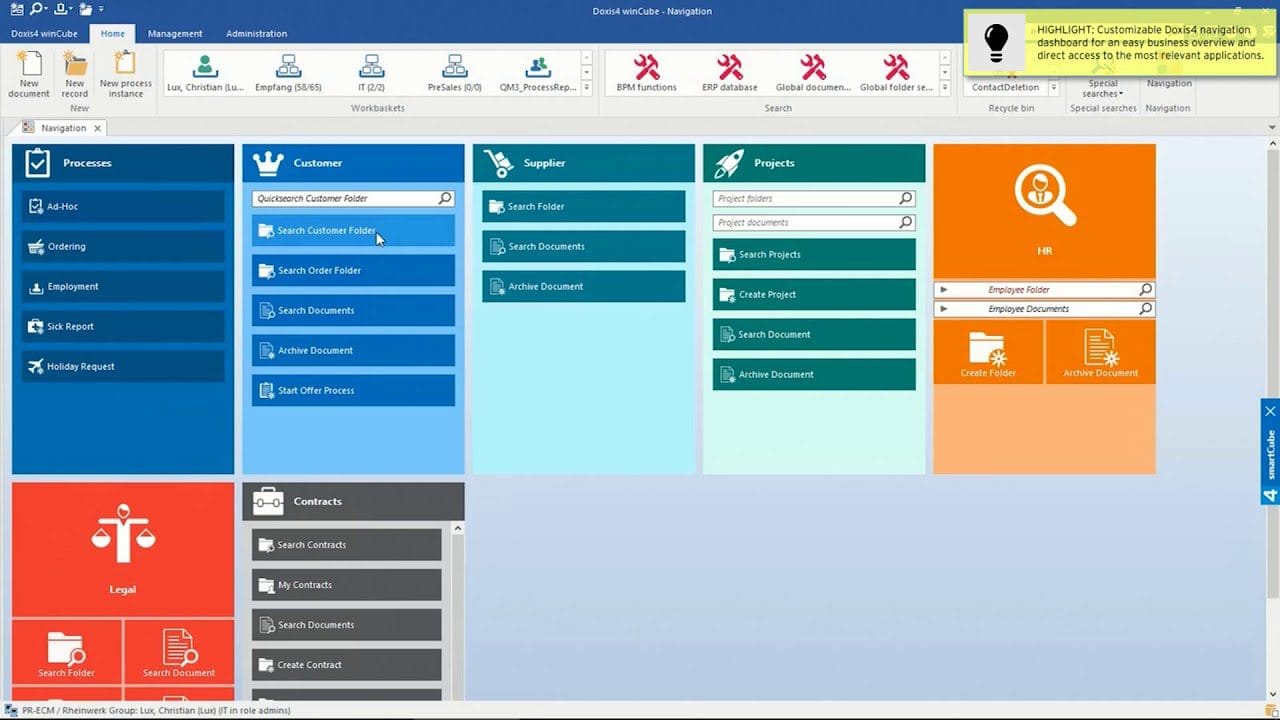Open the Empfang (58/65) workbasket

(x=288, y=74)
